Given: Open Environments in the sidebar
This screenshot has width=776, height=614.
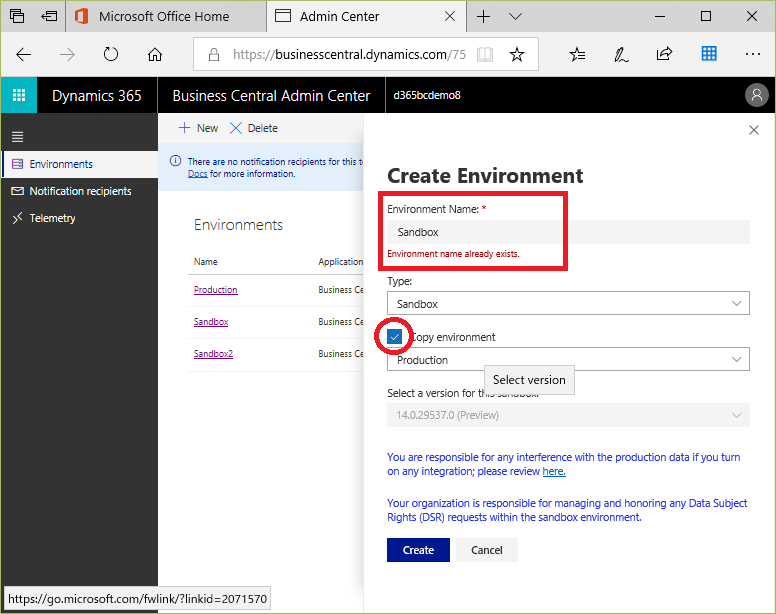Looking at the screenshot, I should pos(80,164).
